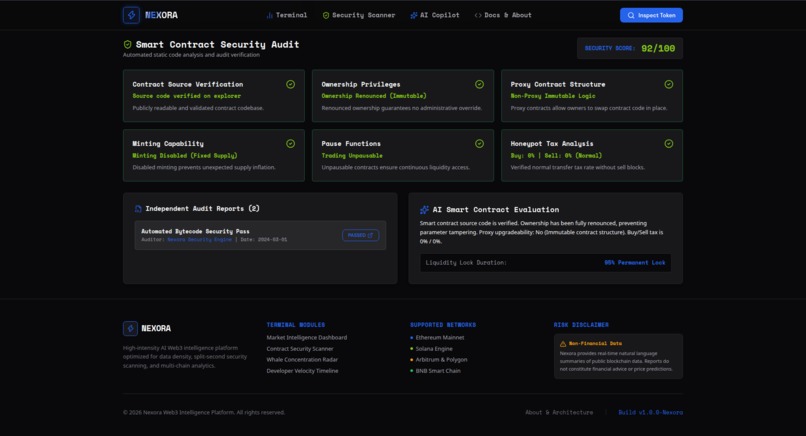Click the 92/100 security score value

(658, 48)
